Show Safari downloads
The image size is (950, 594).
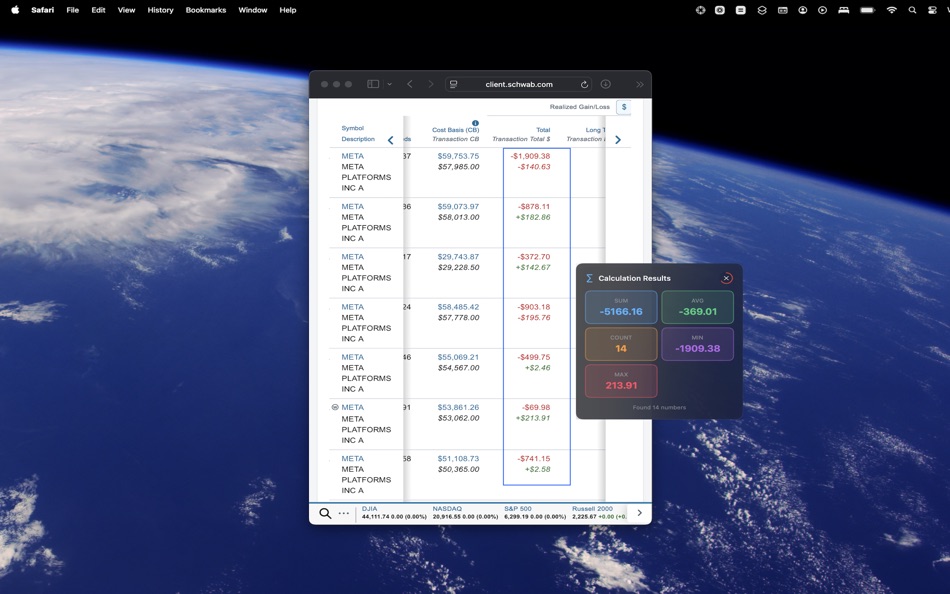(605, 84)
